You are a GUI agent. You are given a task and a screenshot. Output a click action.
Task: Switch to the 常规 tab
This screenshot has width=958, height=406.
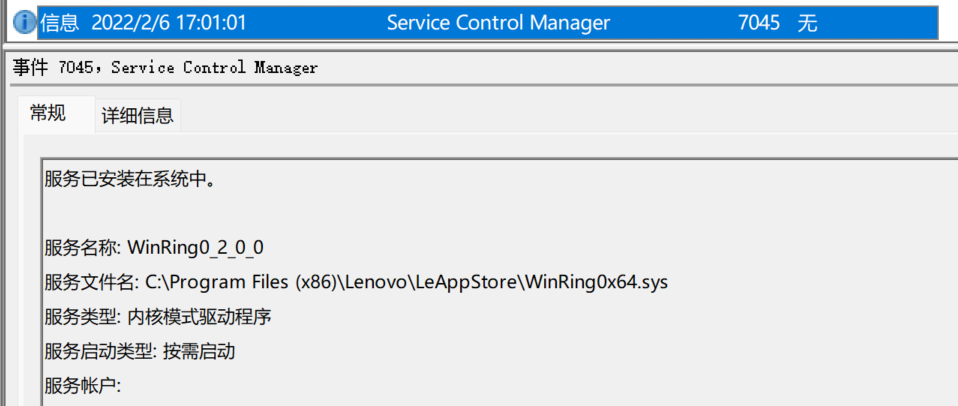(48, 114)
